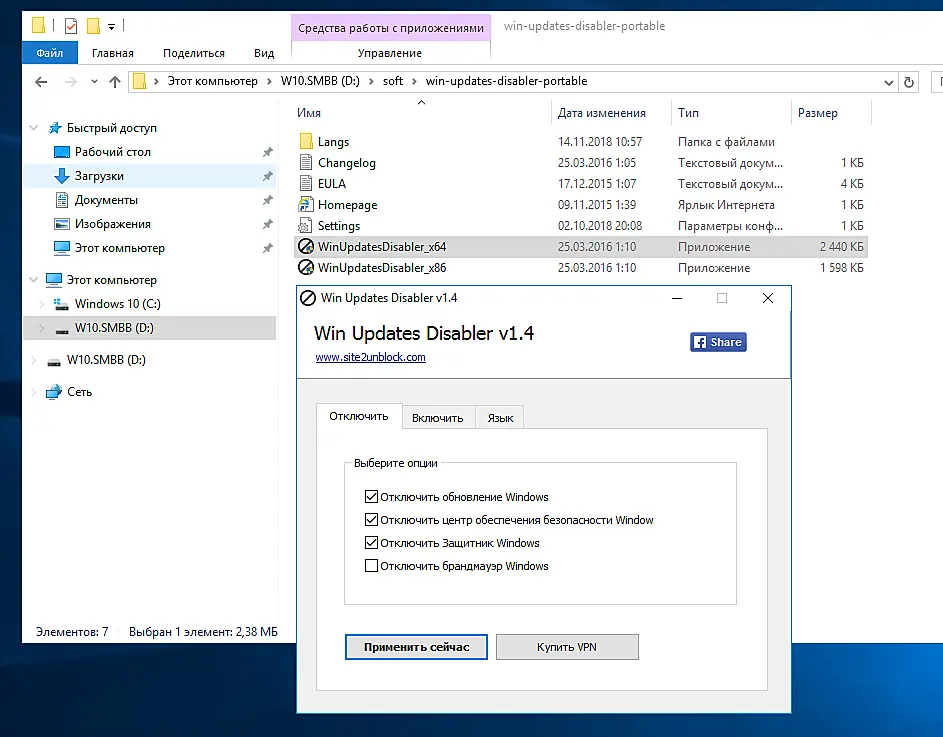Uncheck Отключить обновление Windows option

coord(371,496)
